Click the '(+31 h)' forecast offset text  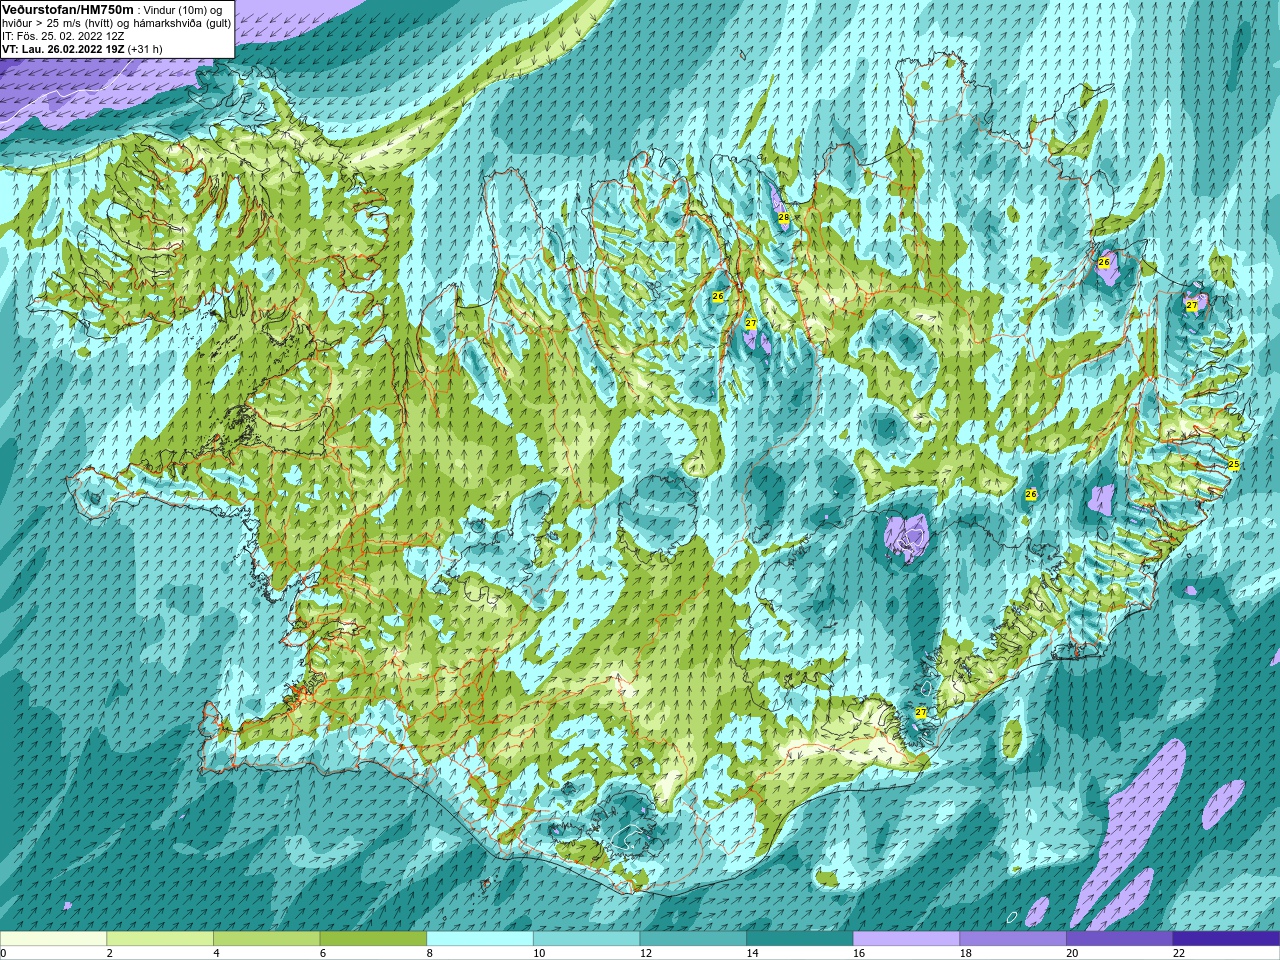[x=145, y=48]
